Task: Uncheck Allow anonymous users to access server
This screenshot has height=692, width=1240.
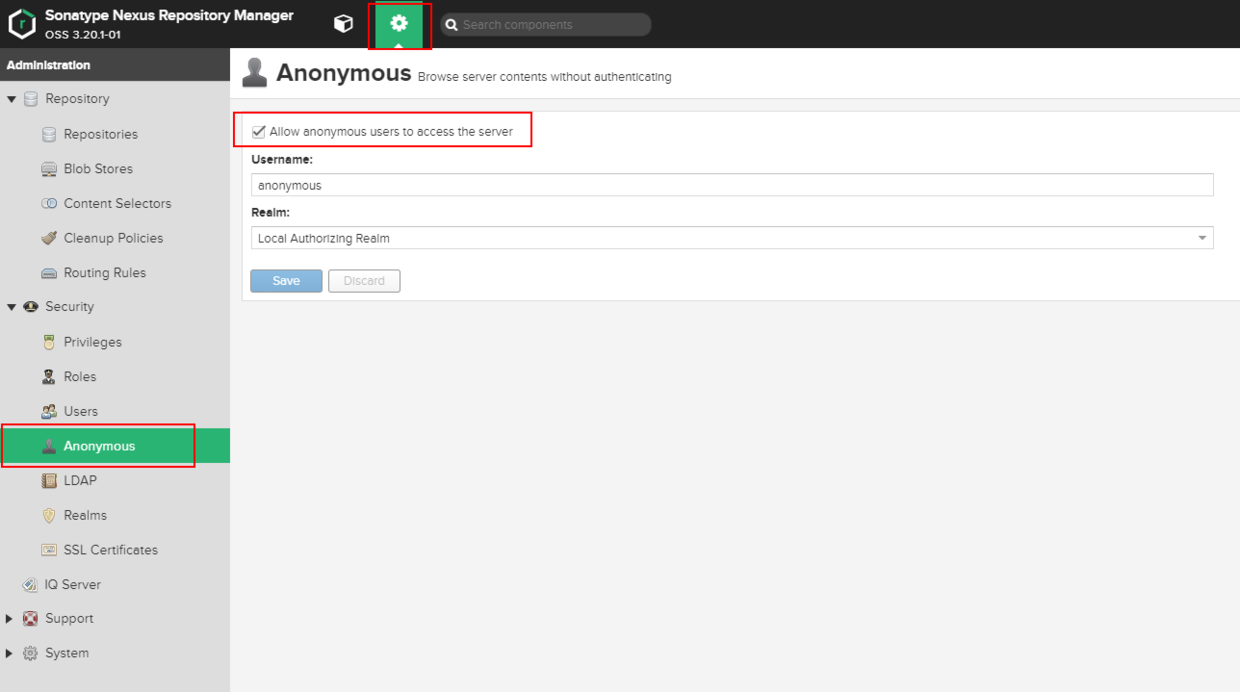Action: (x=259, y=132)
